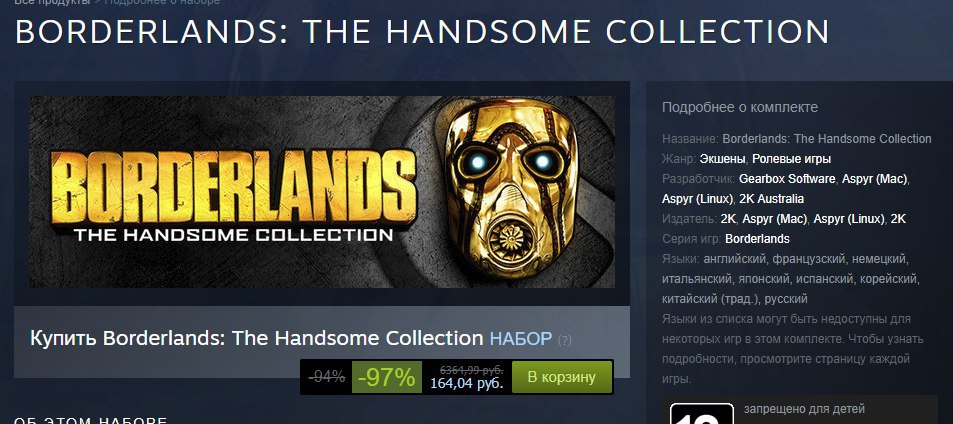Click the НАБОР bundle label

tap(521, 338)
